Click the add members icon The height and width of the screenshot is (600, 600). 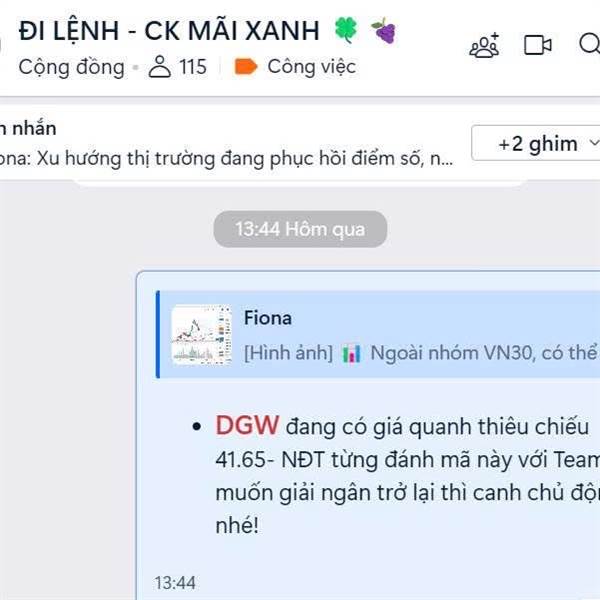(484, 45)
